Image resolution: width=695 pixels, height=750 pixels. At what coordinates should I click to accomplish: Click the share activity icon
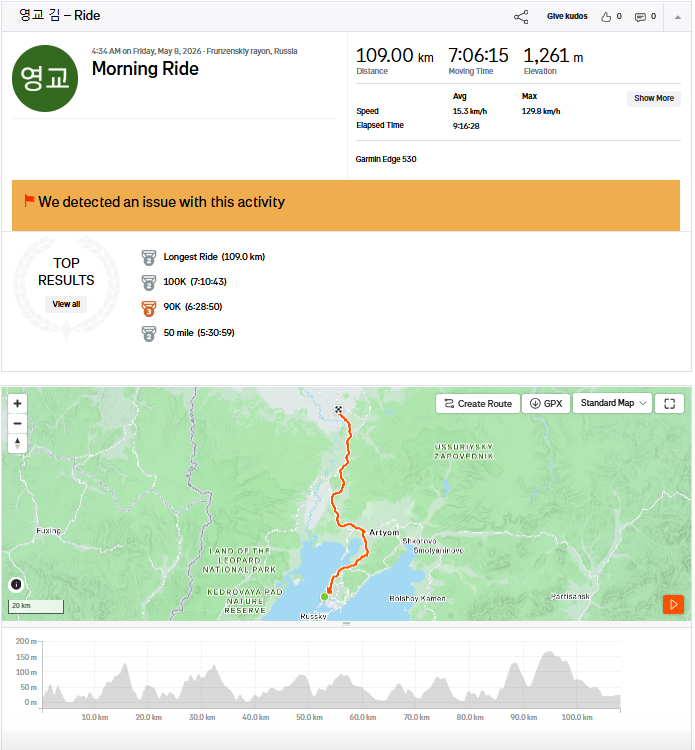coord(521,17)
